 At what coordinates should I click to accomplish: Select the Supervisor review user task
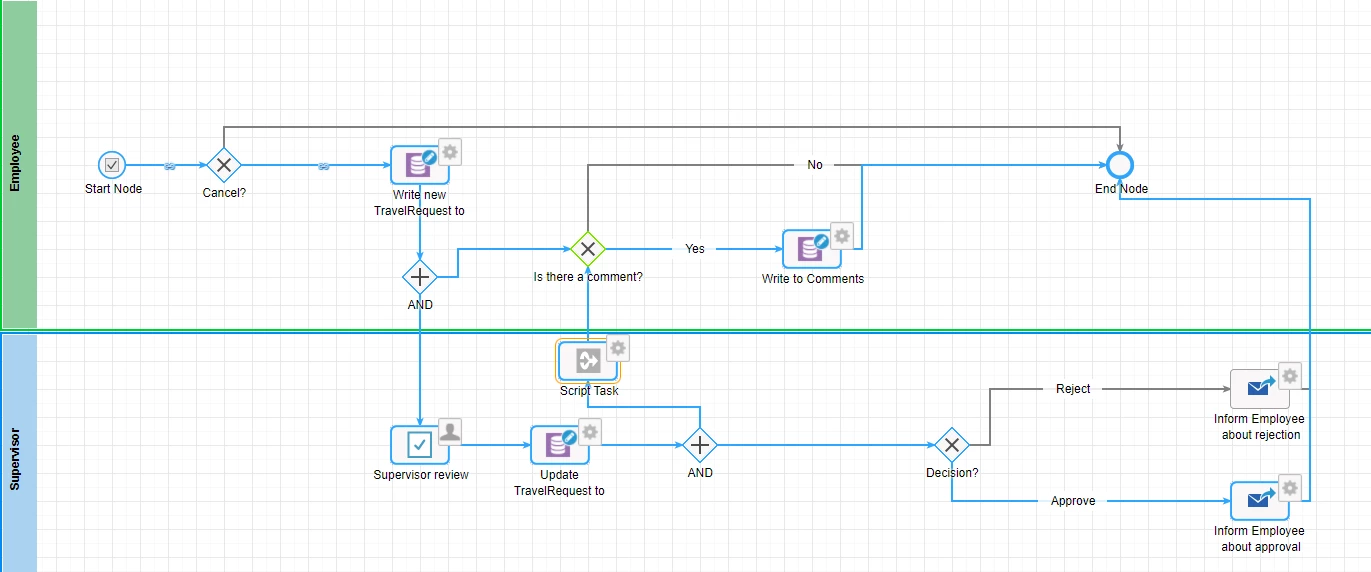(x=420, y=445)
